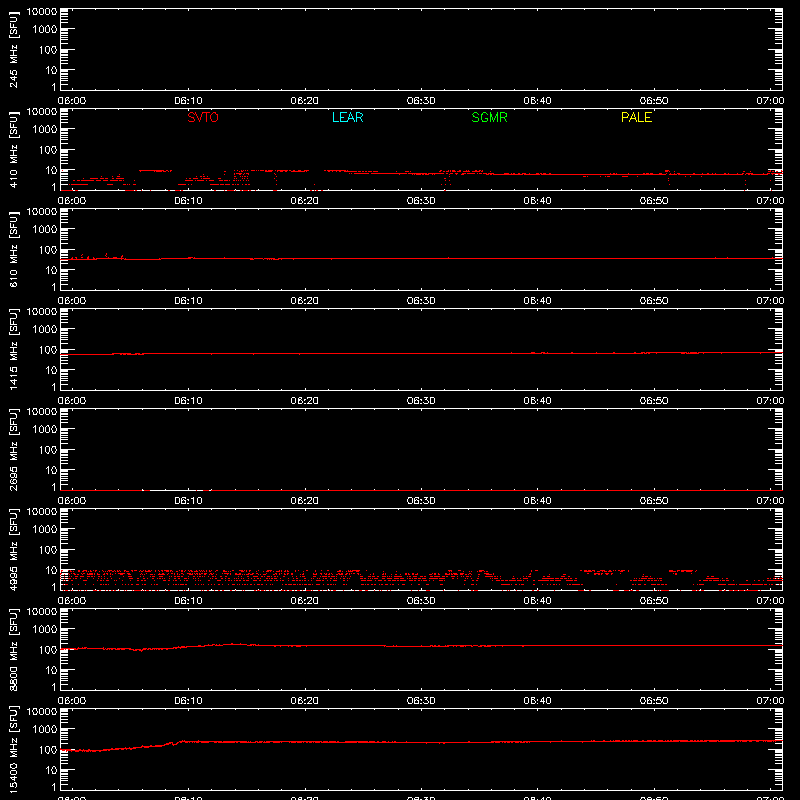800x800 pixels.
Task: Click 06:50 tick label under 610 MHz plot
Action: 654,301
